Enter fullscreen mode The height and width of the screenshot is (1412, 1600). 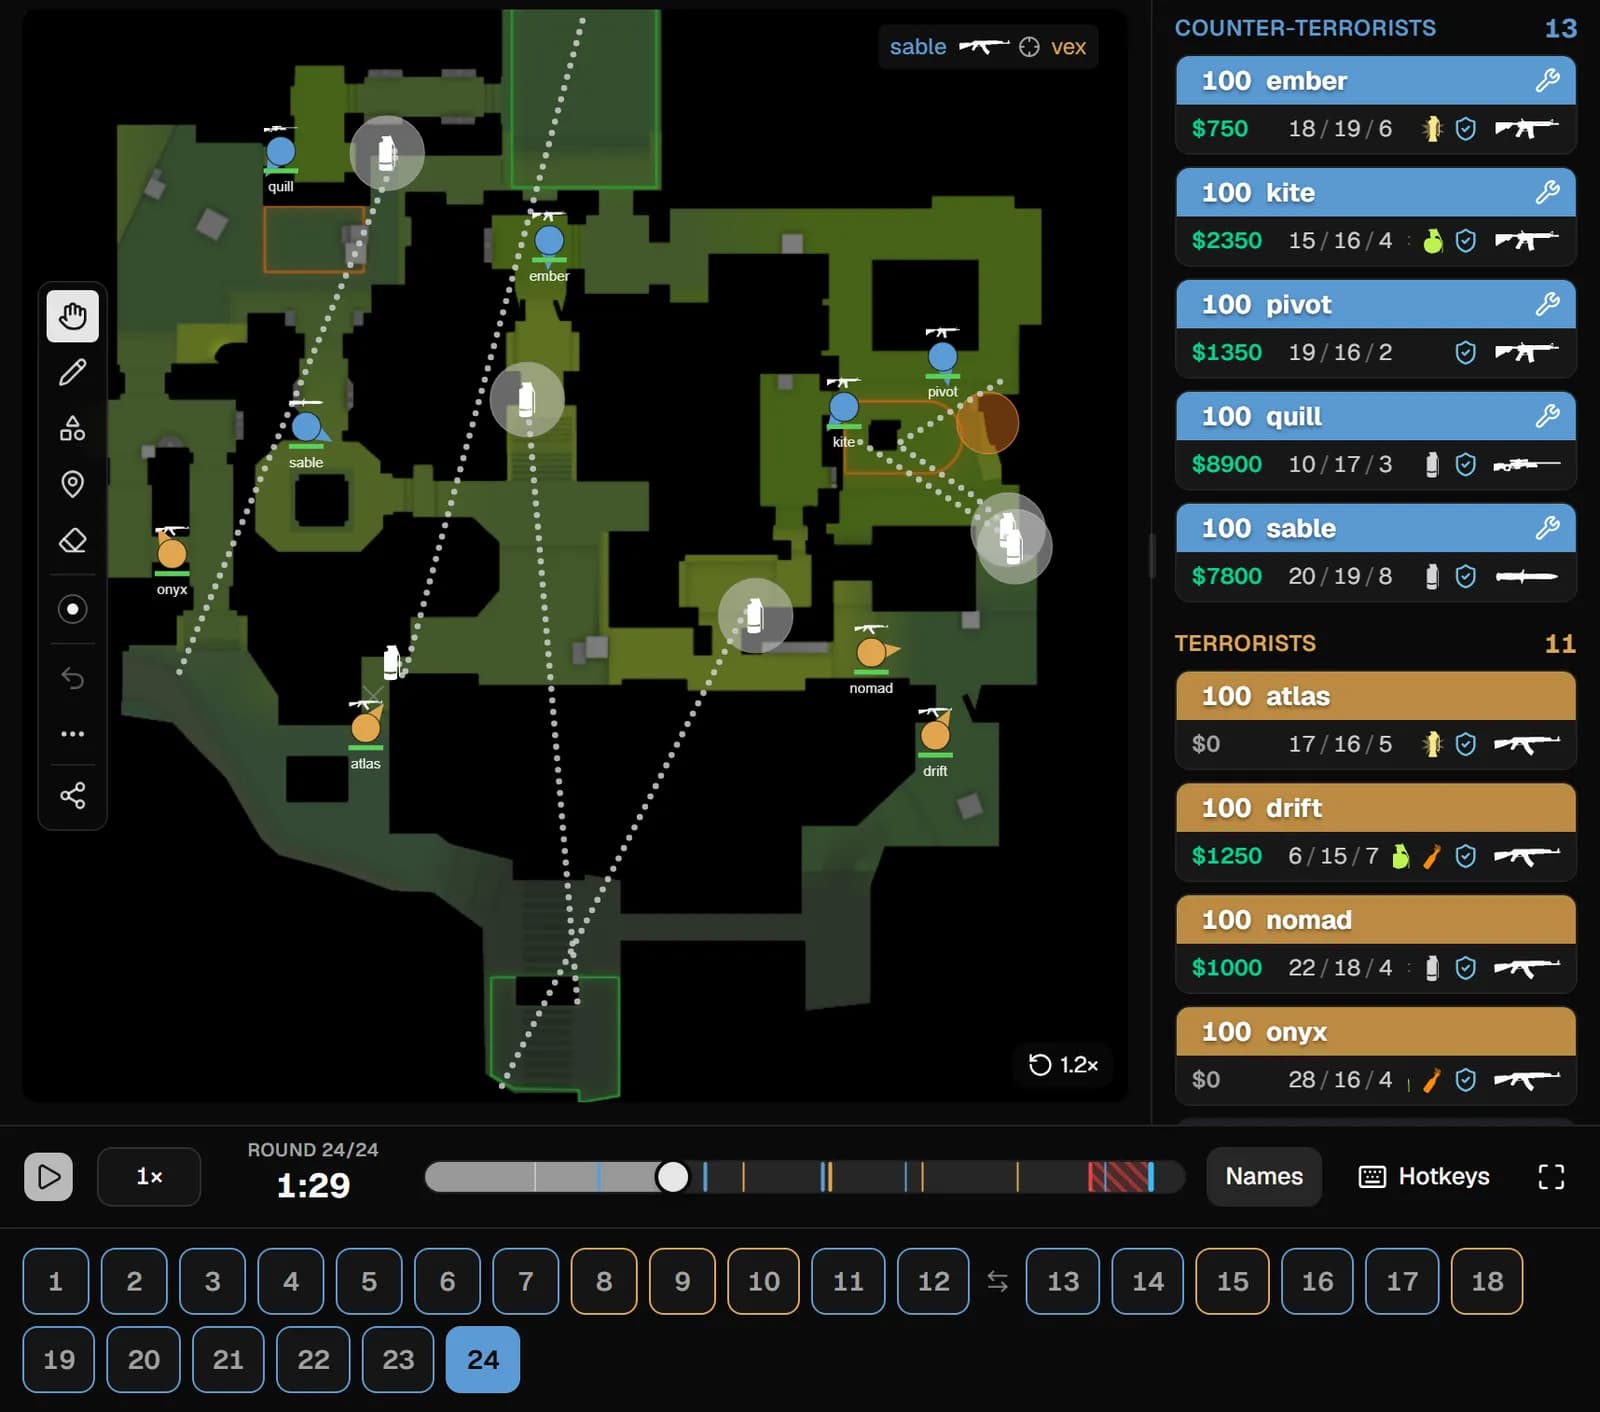pyautogui.click(x=1551, y=1177)
